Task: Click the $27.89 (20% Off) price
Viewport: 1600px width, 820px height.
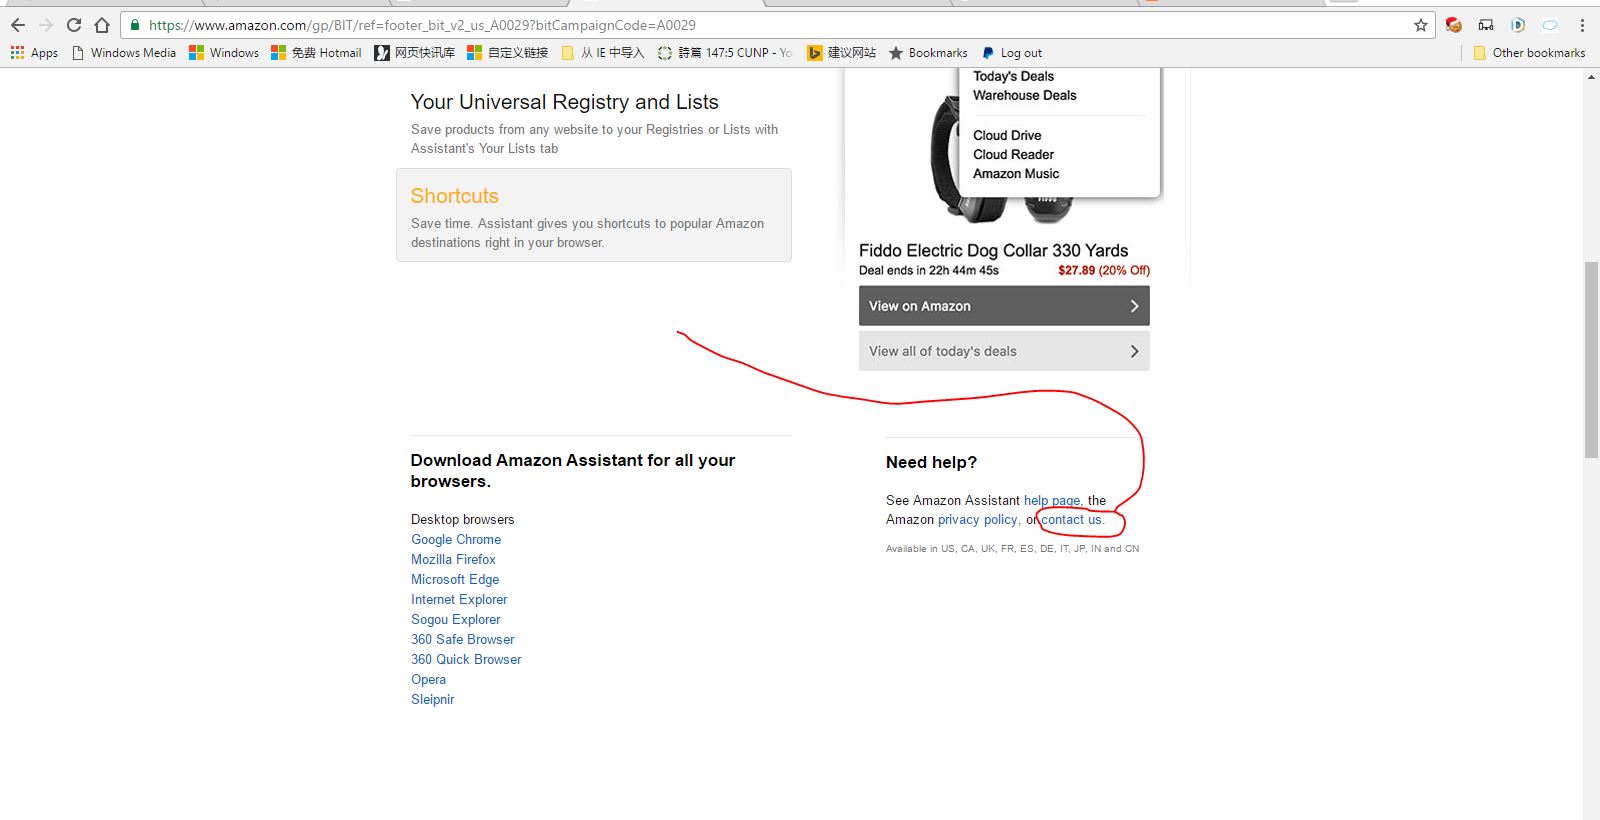Action: [1104, 270]
